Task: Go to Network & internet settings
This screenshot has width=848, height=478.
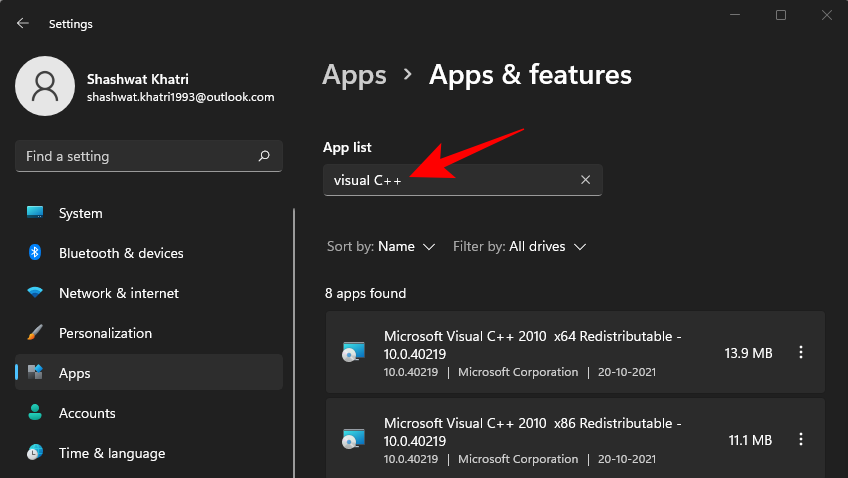Action: 118,293
